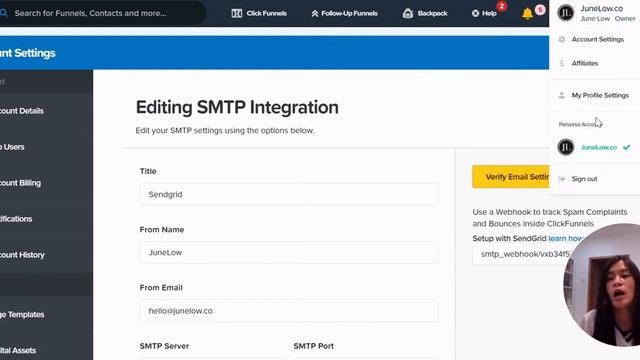
Task: Click the Follow-Up Funnels arrow icon
Action: (x=315, y=13)
